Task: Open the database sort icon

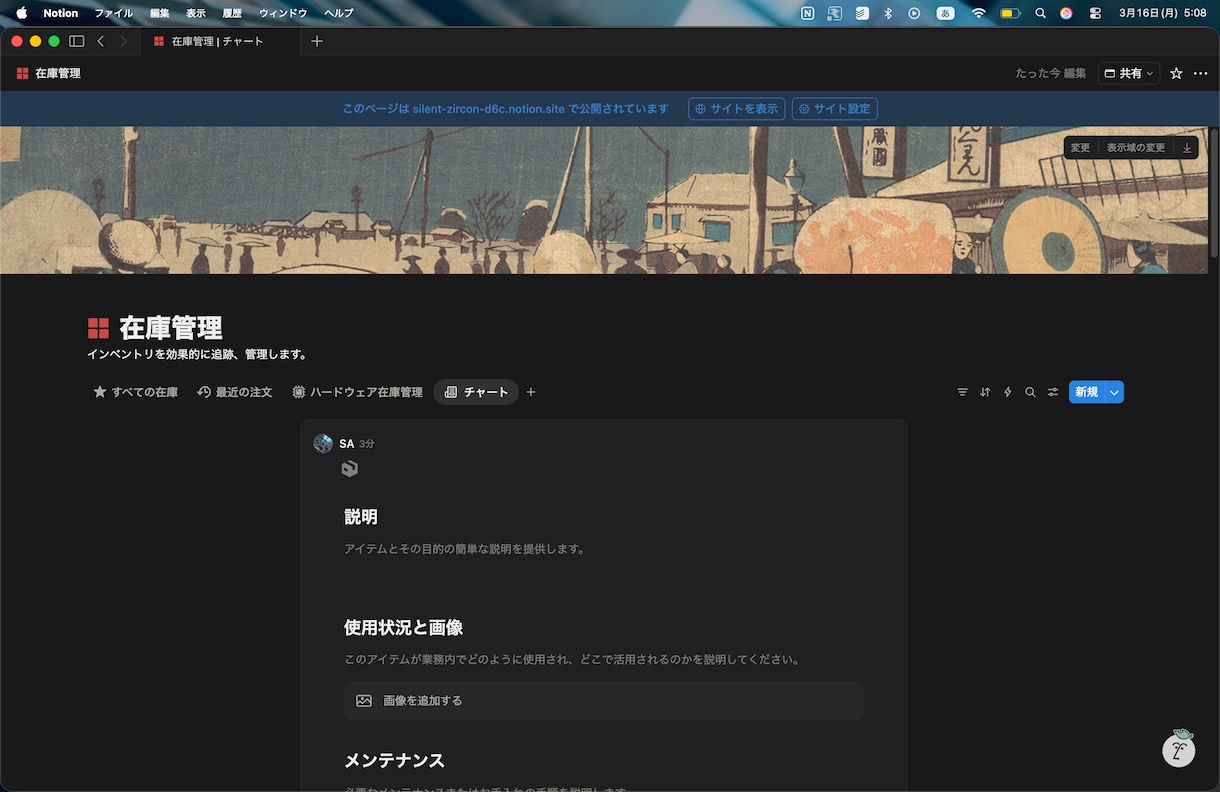Action: (985, 392)
